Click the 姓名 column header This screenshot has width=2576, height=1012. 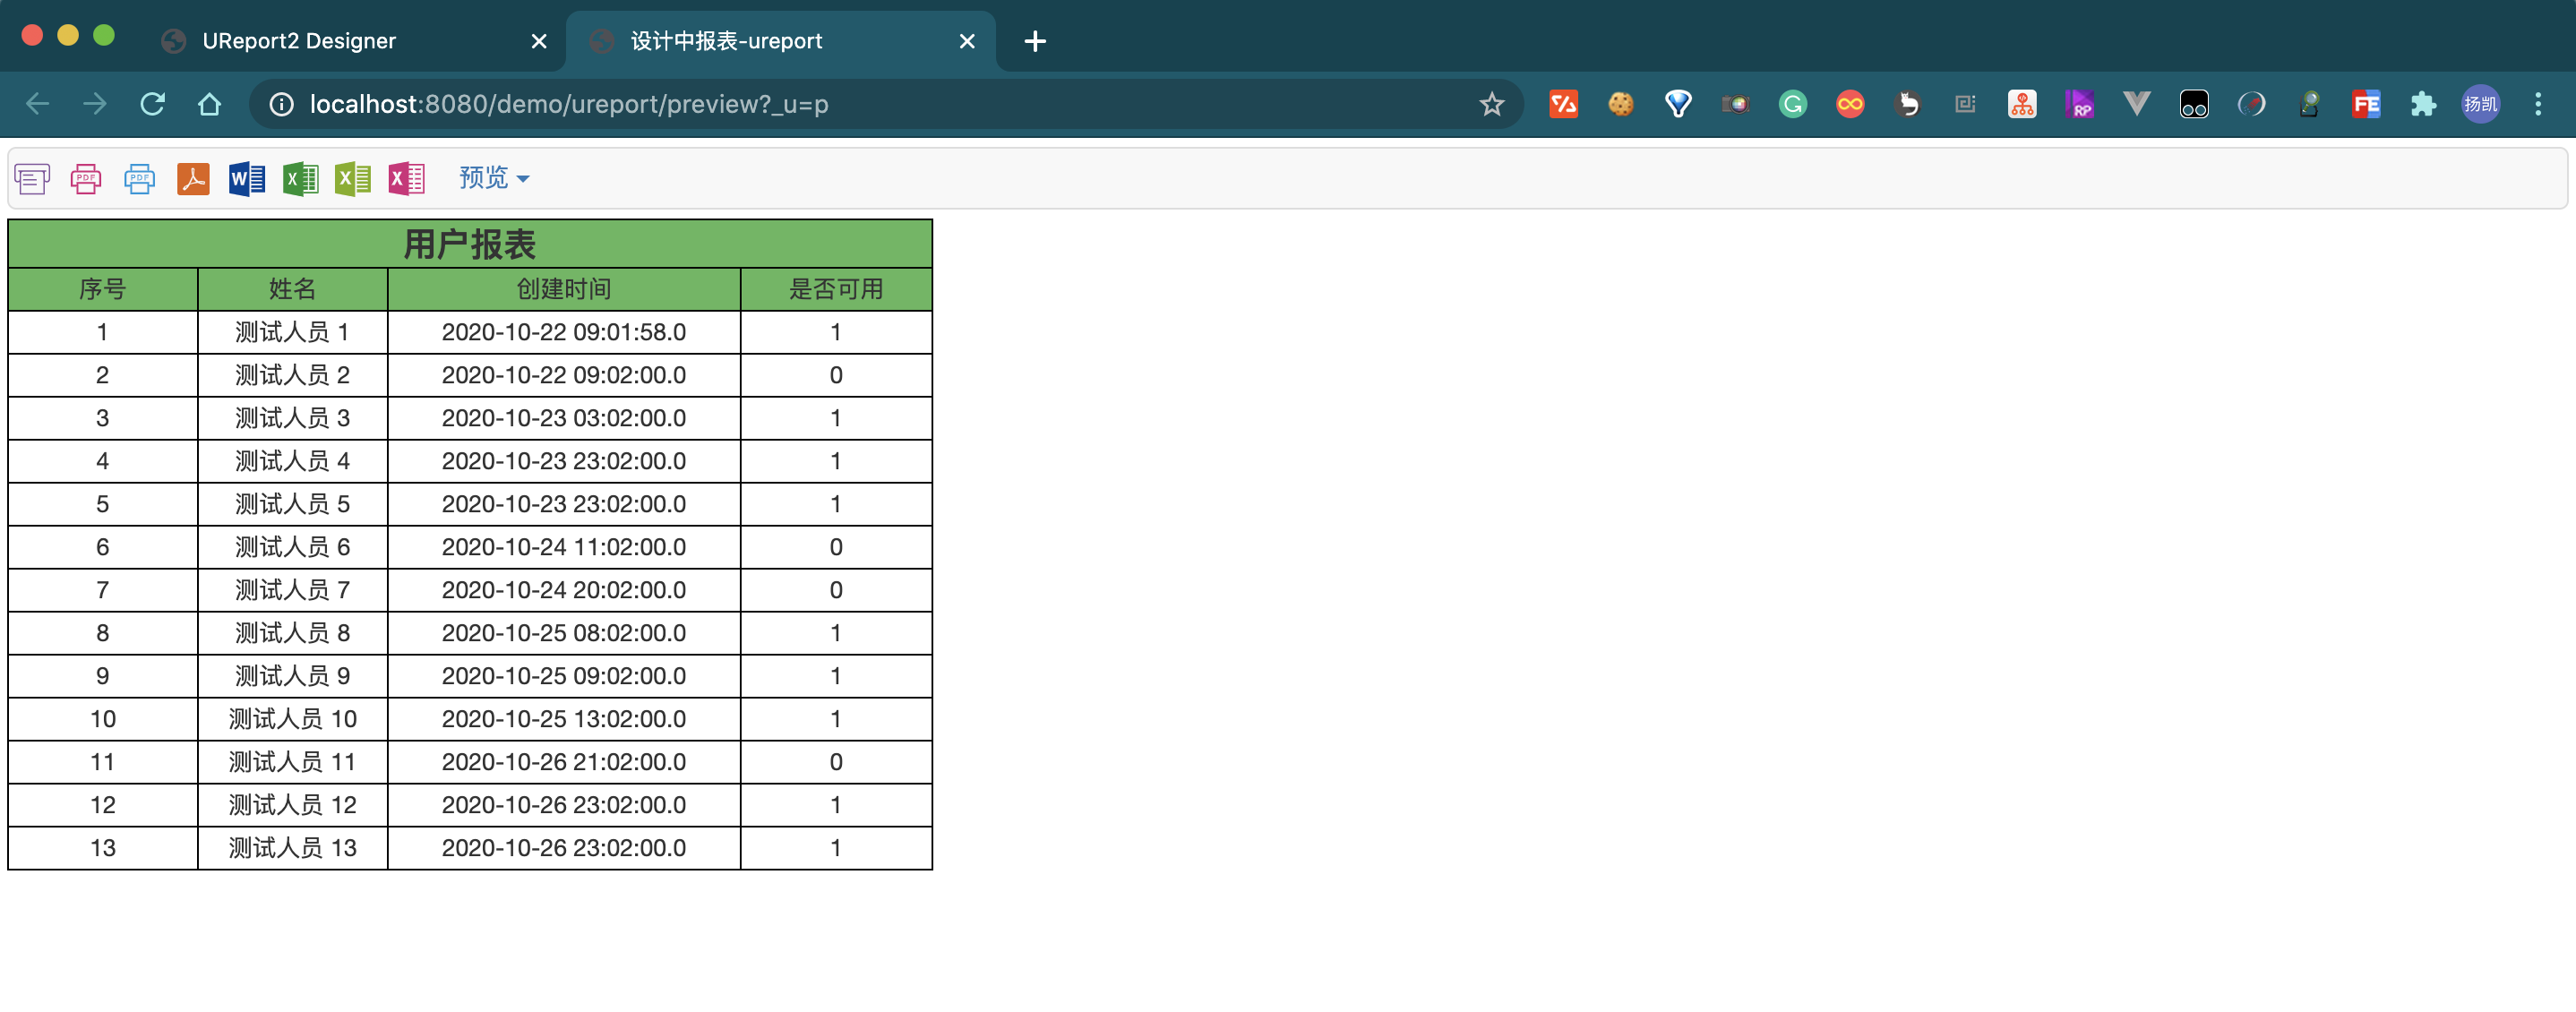[x=293, y=289]
